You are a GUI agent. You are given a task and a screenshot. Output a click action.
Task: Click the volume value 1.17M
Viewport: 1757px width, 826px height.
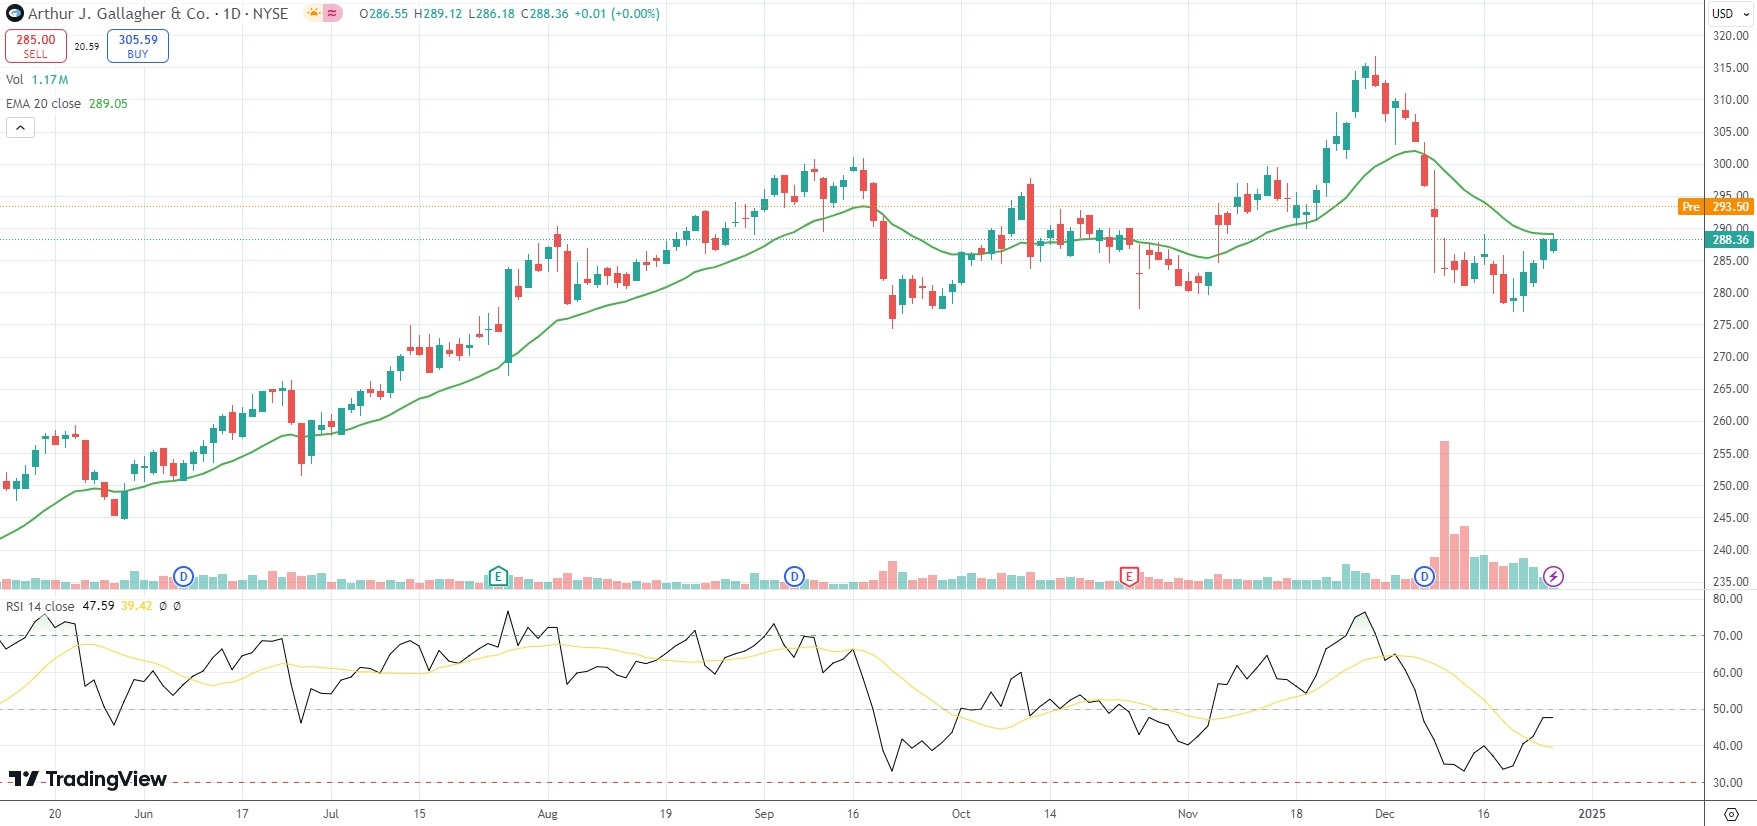pyautogui.click(x=50, y=80)
